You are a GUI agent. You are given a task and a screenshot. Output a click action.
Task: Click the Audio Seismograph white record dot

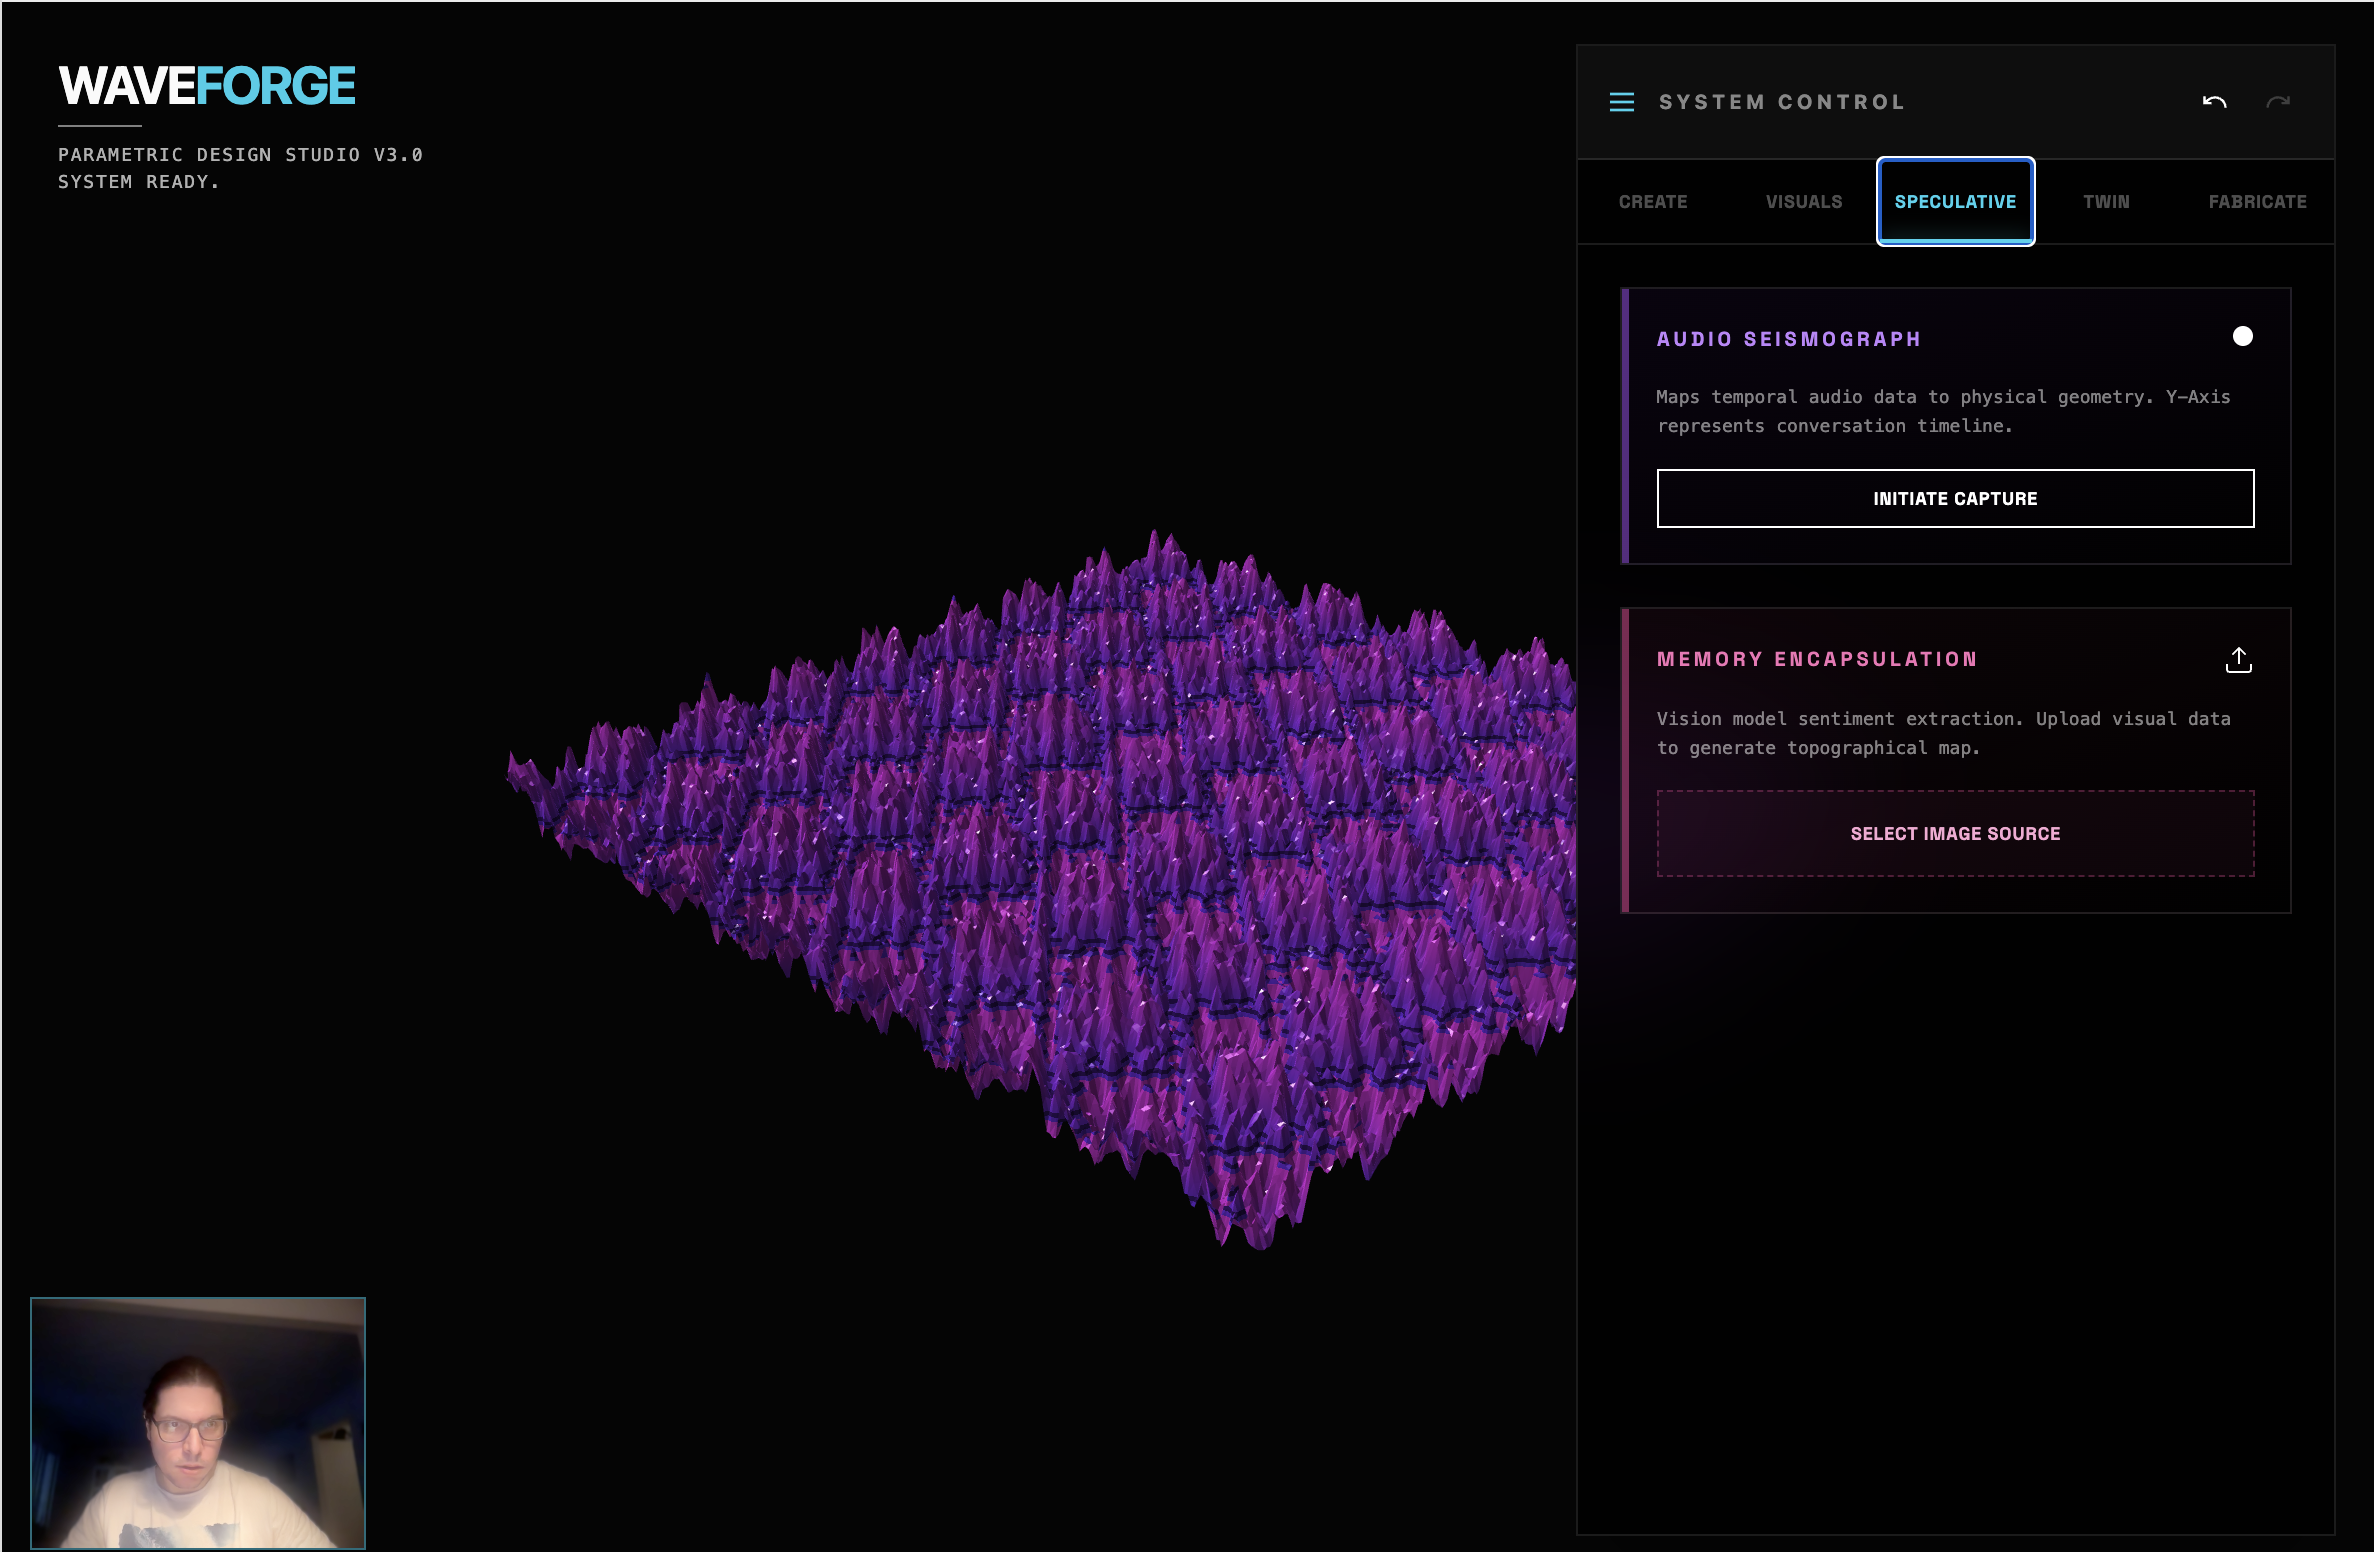tap(2242, 336)
